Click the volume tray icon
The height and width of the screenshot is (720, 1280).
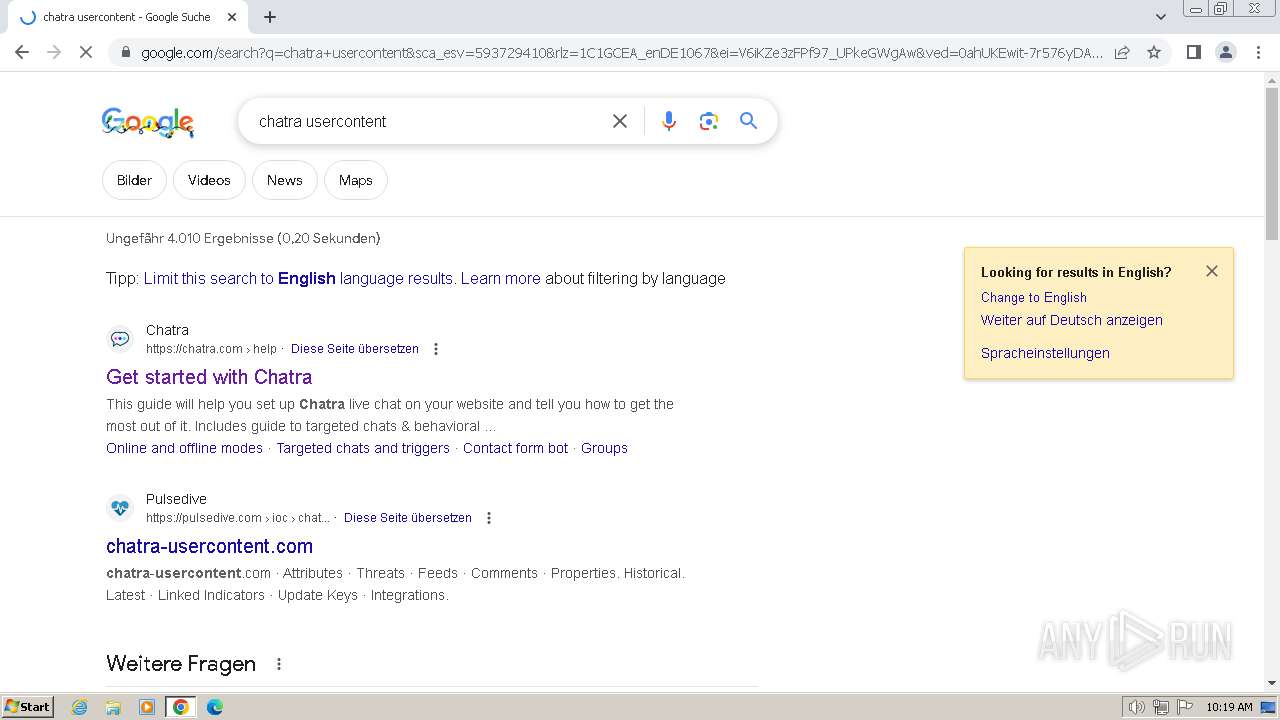pos(1136,707)
